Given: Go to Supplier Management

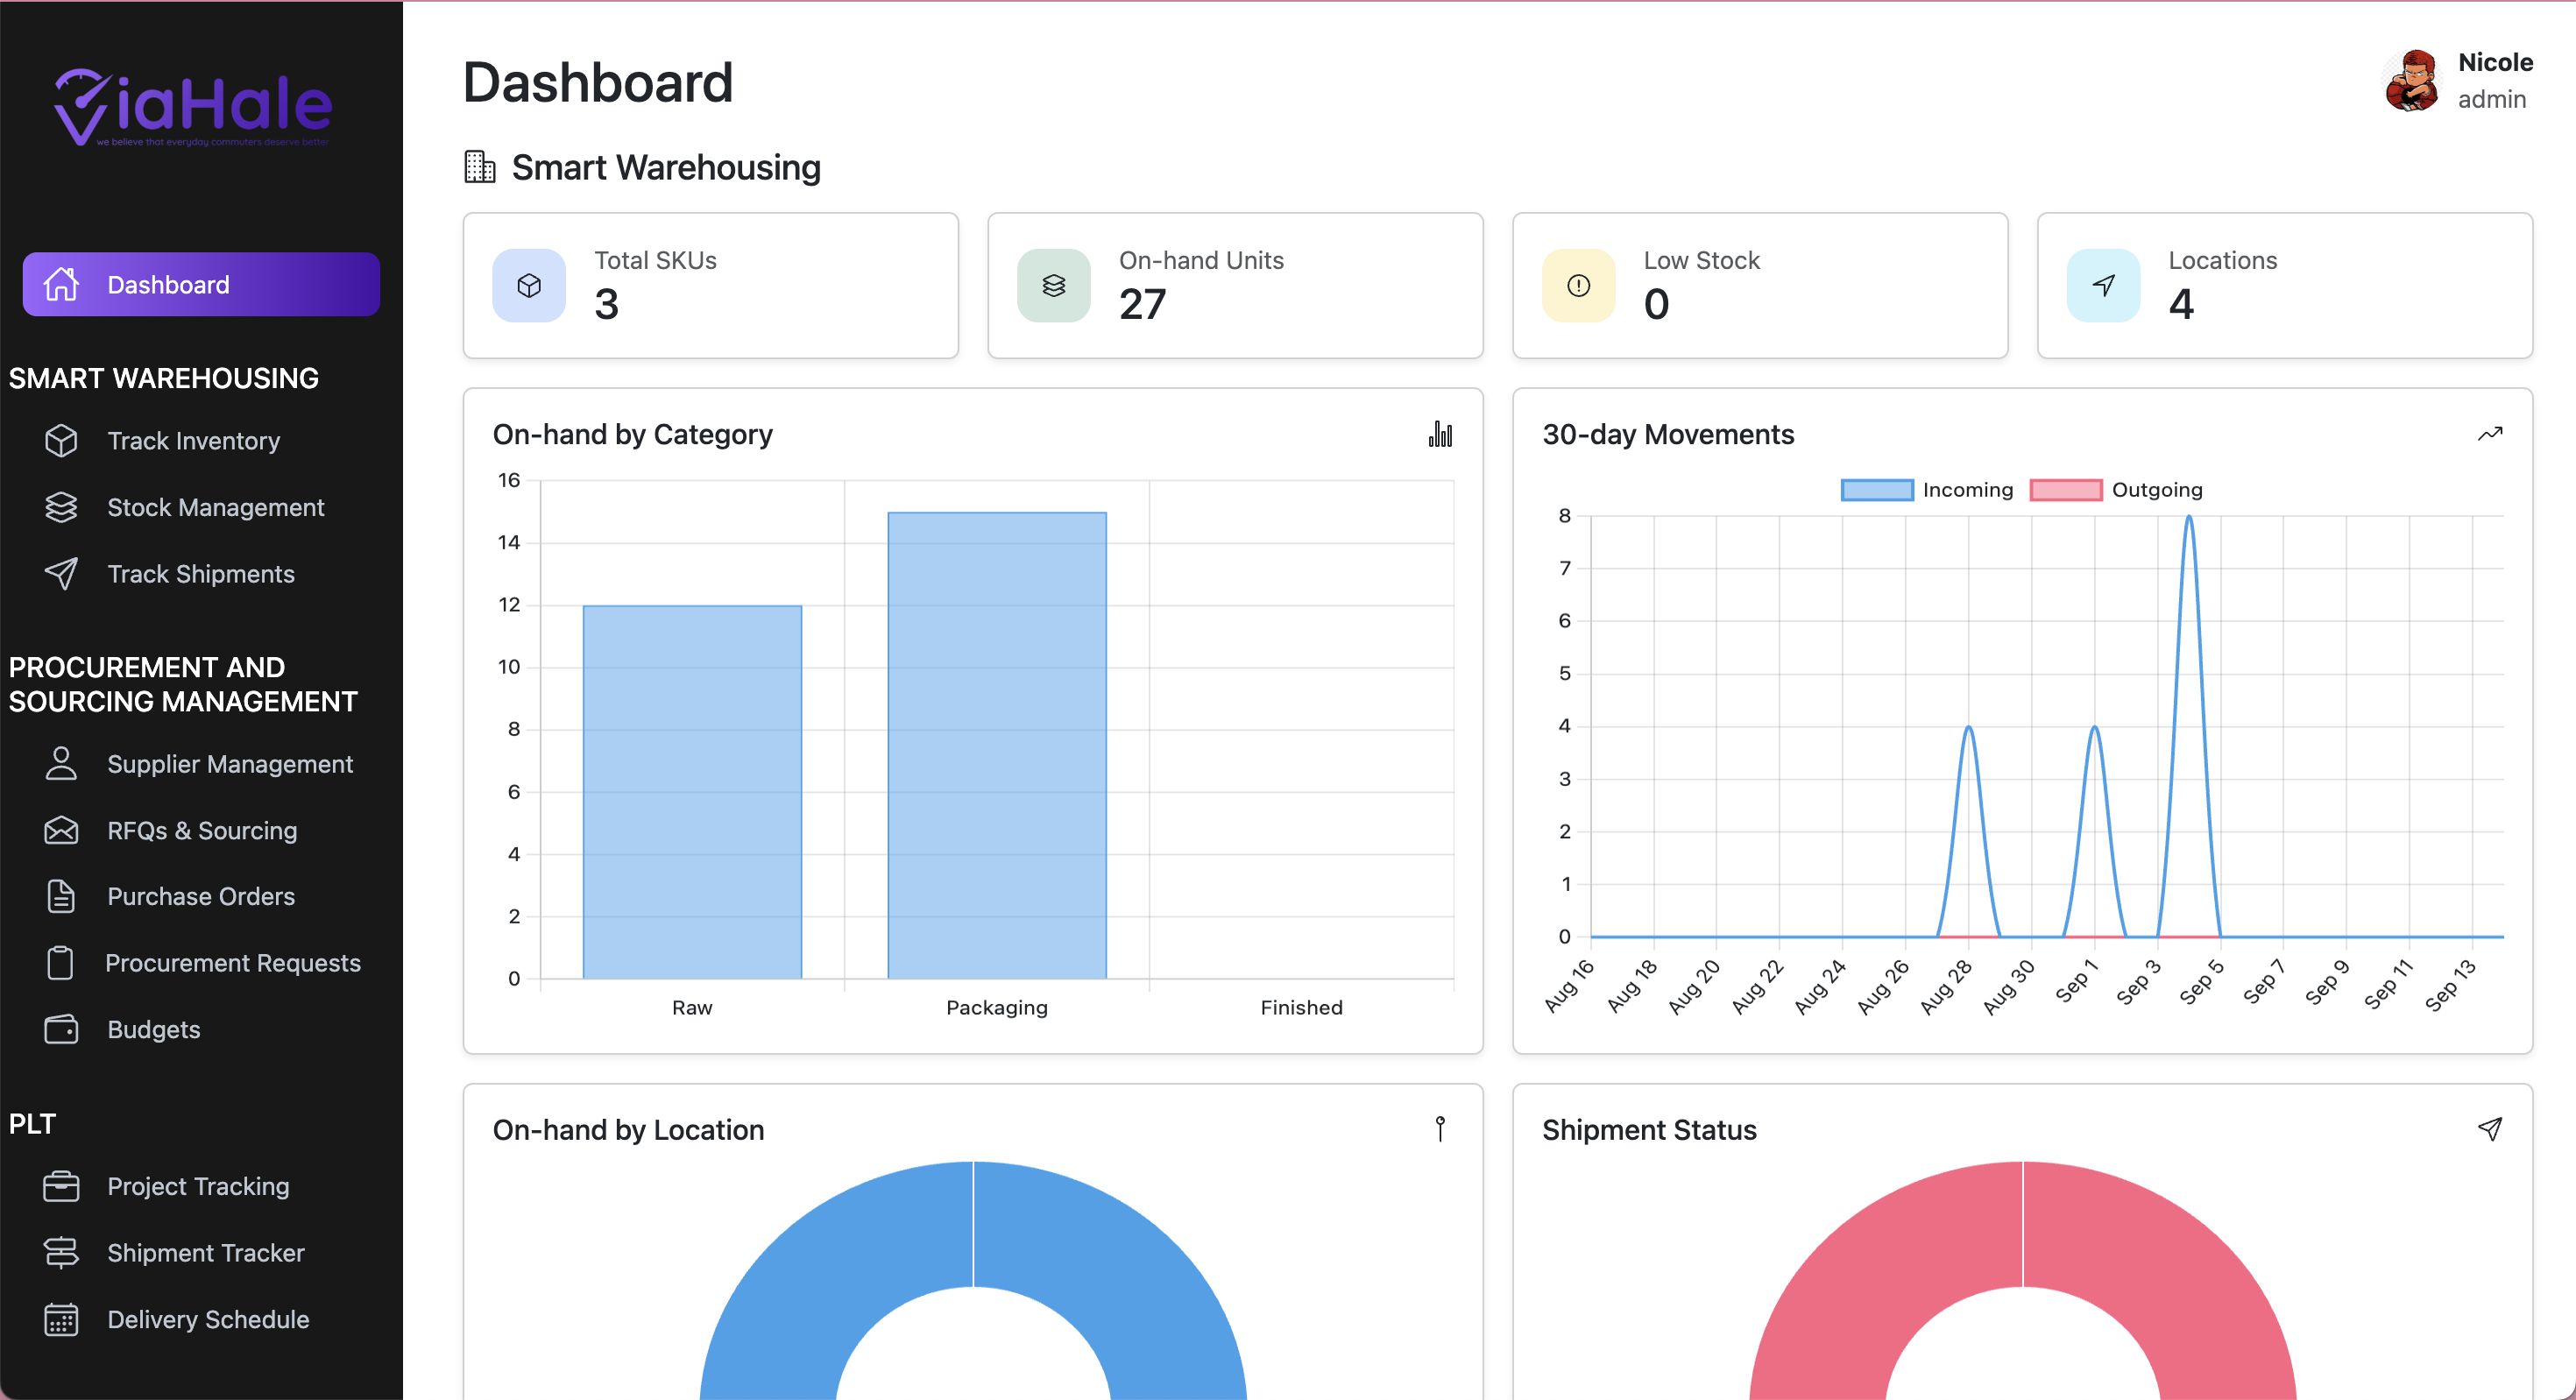Looking at the screenshot, I should click(x=230, y=764).
